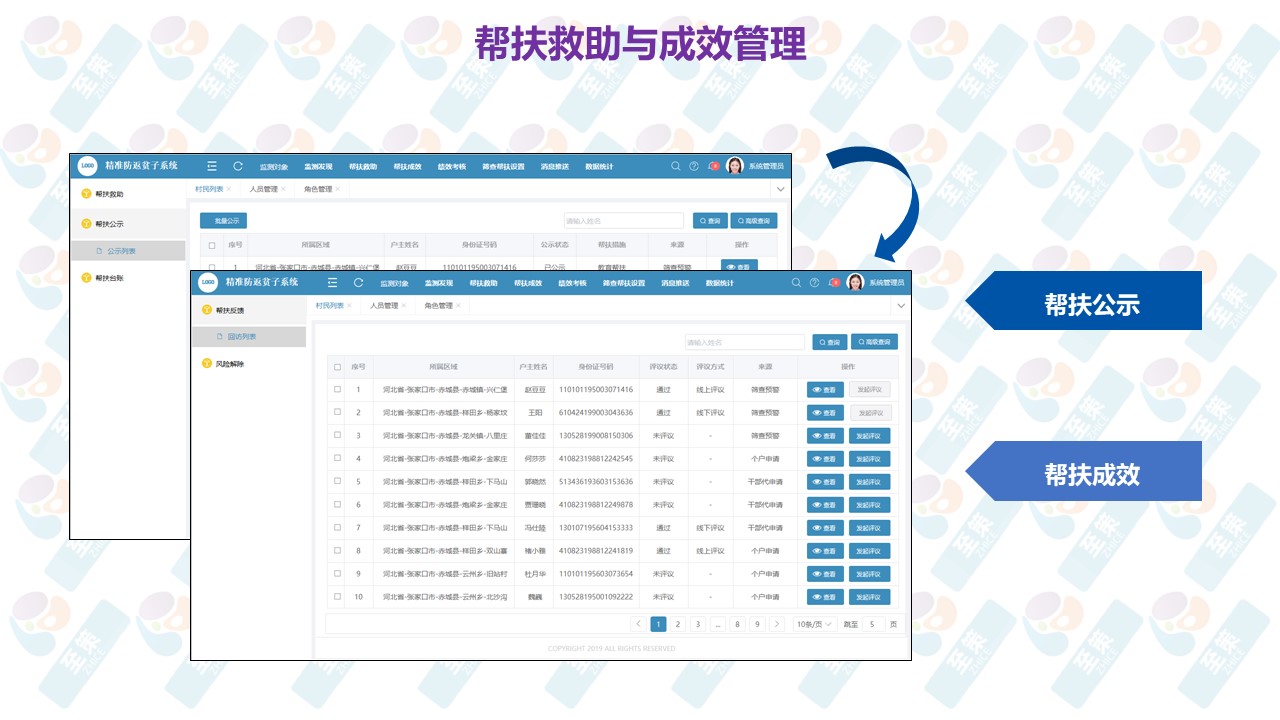Click the help question-mark icon in front header

click(x=814, y=283)
